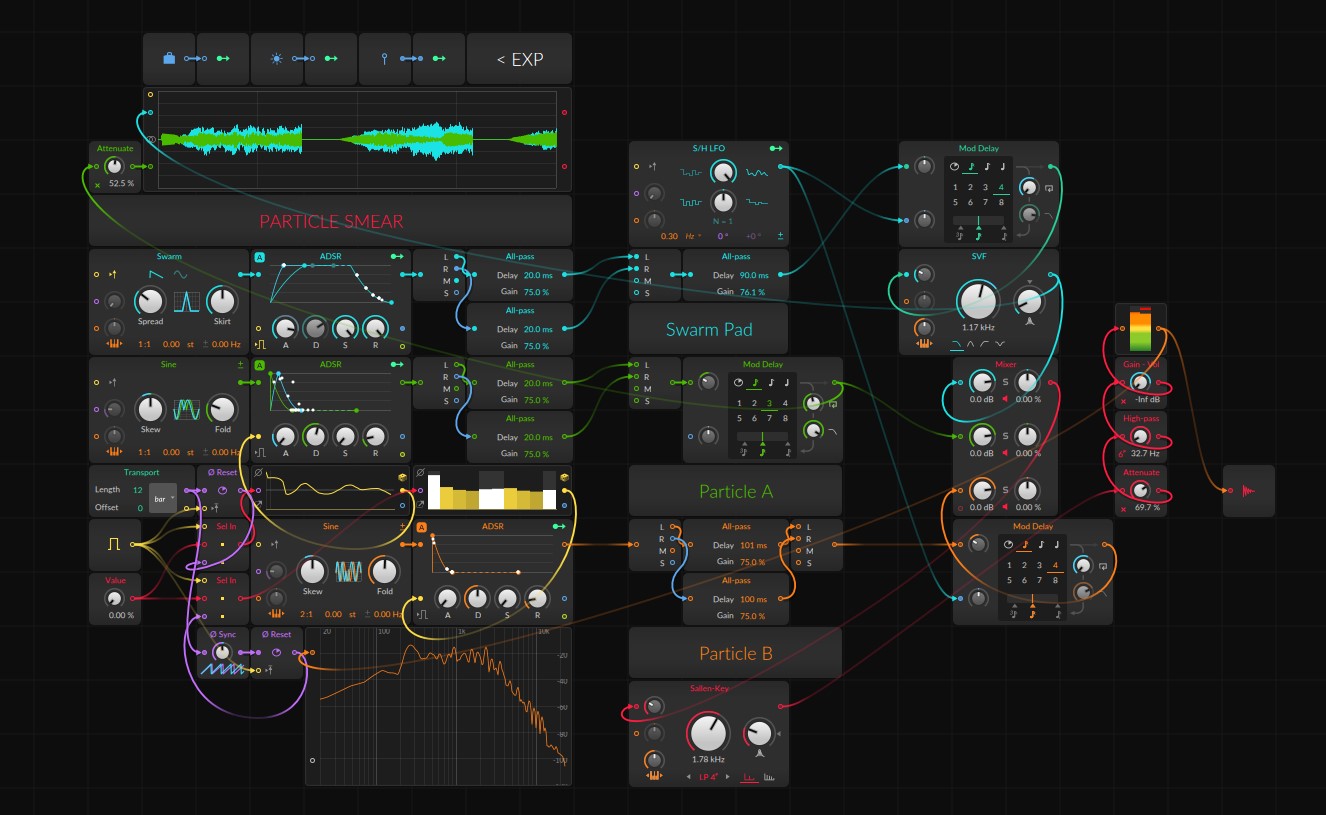Click the square pulse trigger module
Screen dimensions: 1326x815
[x=114, y=544]
